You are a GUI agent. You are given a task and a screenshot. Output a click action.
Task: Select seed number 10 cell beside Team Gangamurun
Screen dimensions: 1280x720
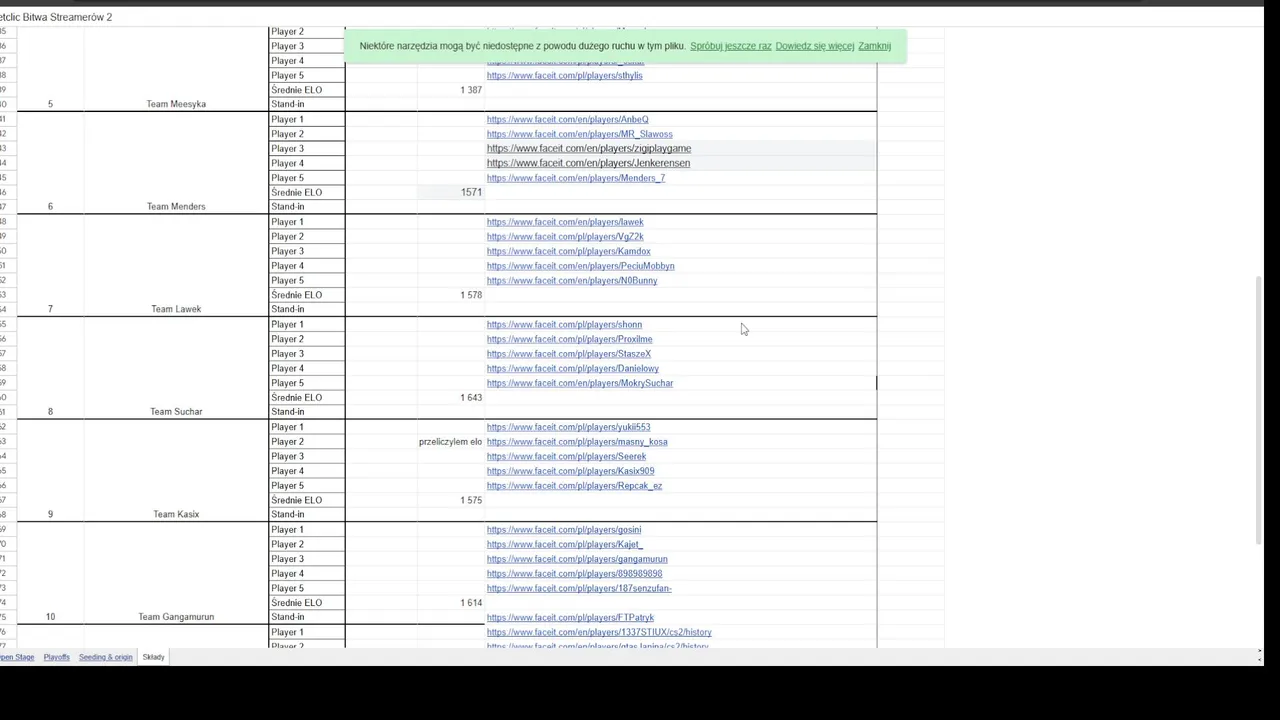pyautogui.click(x=50, y=617)
